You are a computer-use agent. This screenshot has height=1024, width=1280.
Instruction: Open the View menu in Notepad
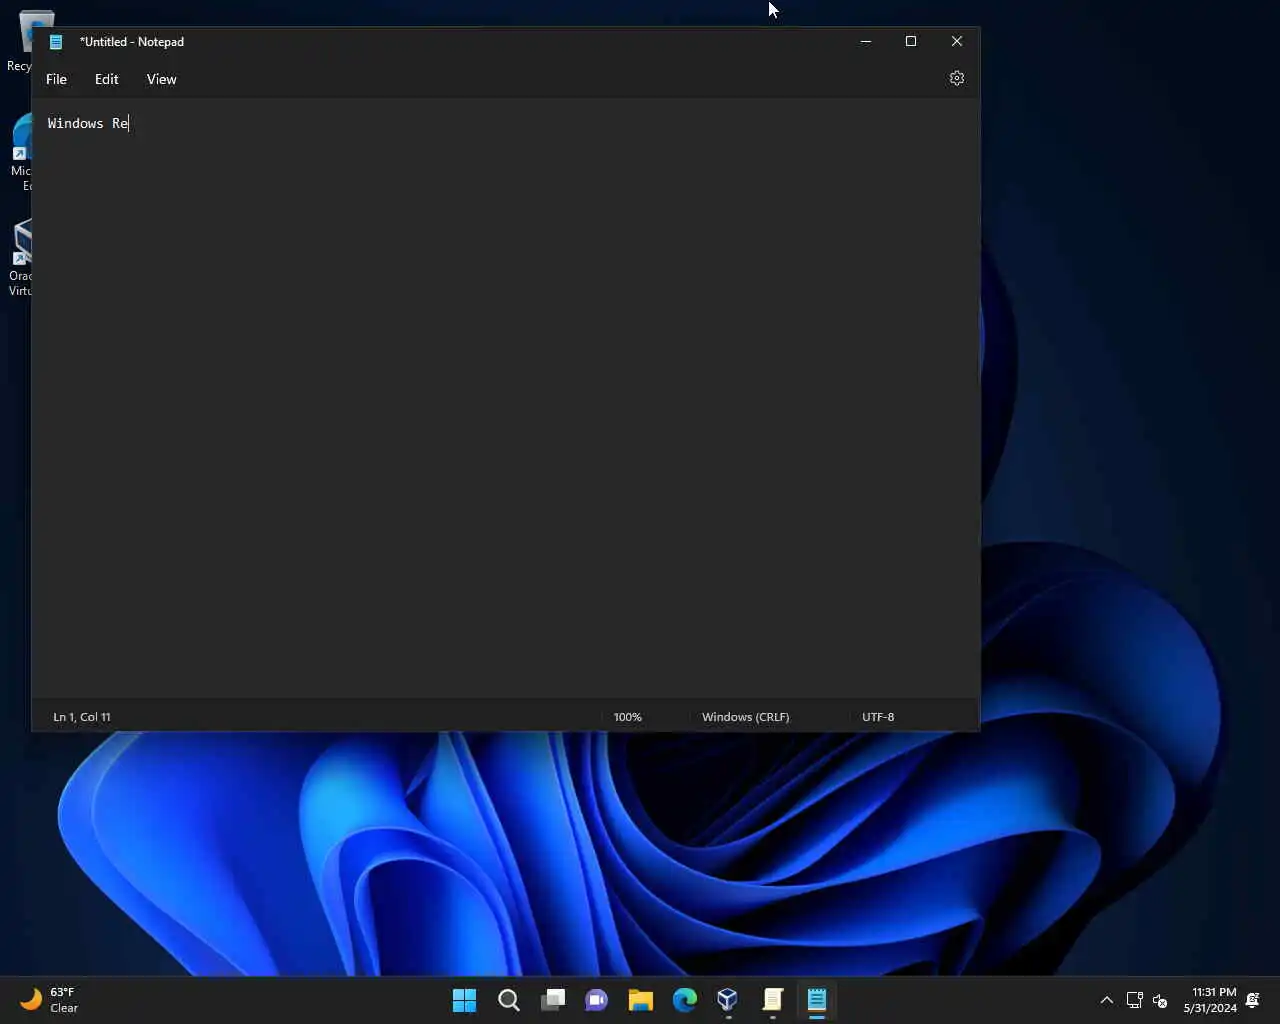[x=161, y=79]
